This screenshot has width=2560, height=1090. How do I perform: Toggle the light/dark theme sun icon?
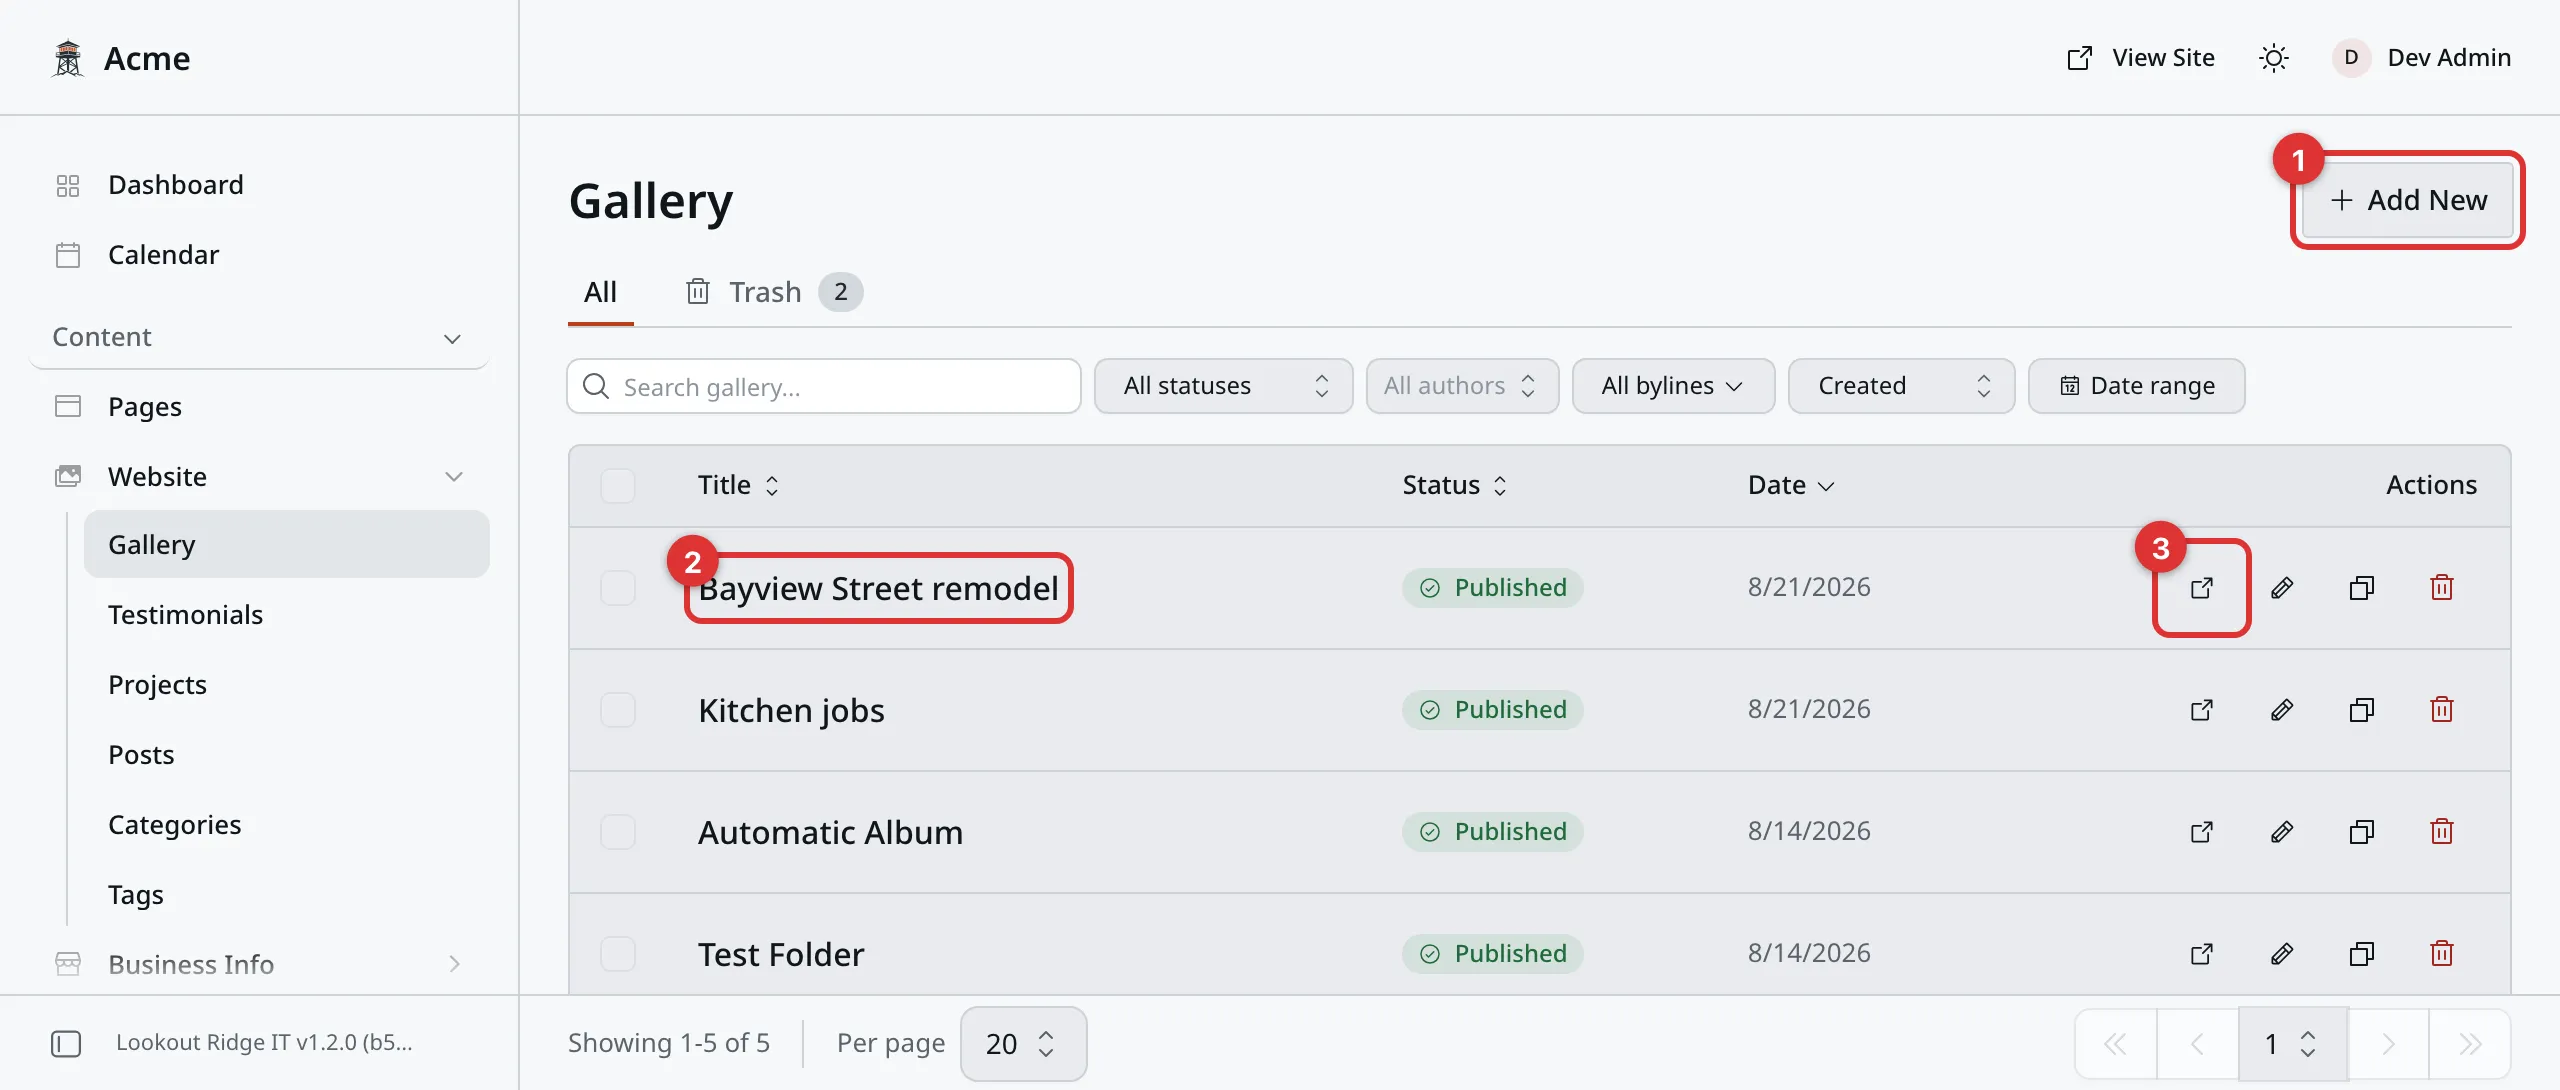[2273, 58]
